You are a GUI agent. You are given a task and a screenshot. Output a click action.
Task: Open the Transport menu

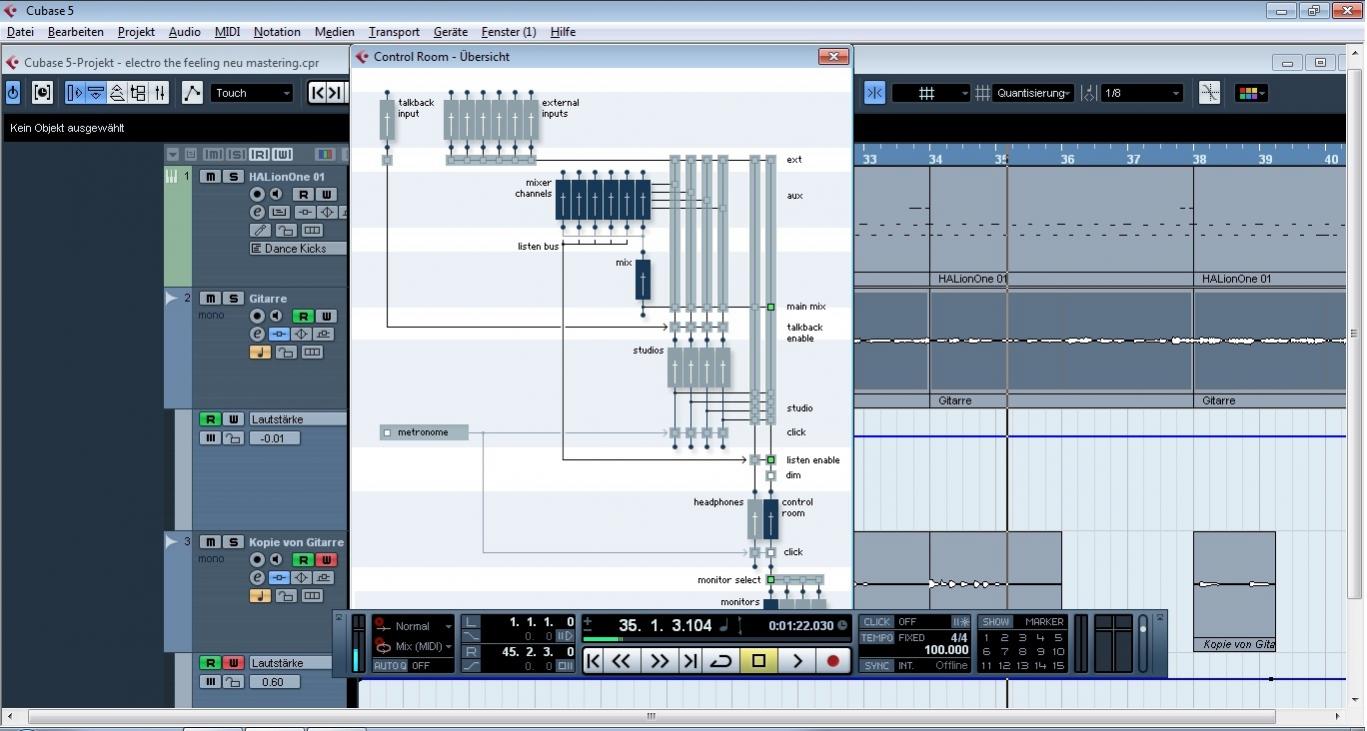click(x=394, y=32)
